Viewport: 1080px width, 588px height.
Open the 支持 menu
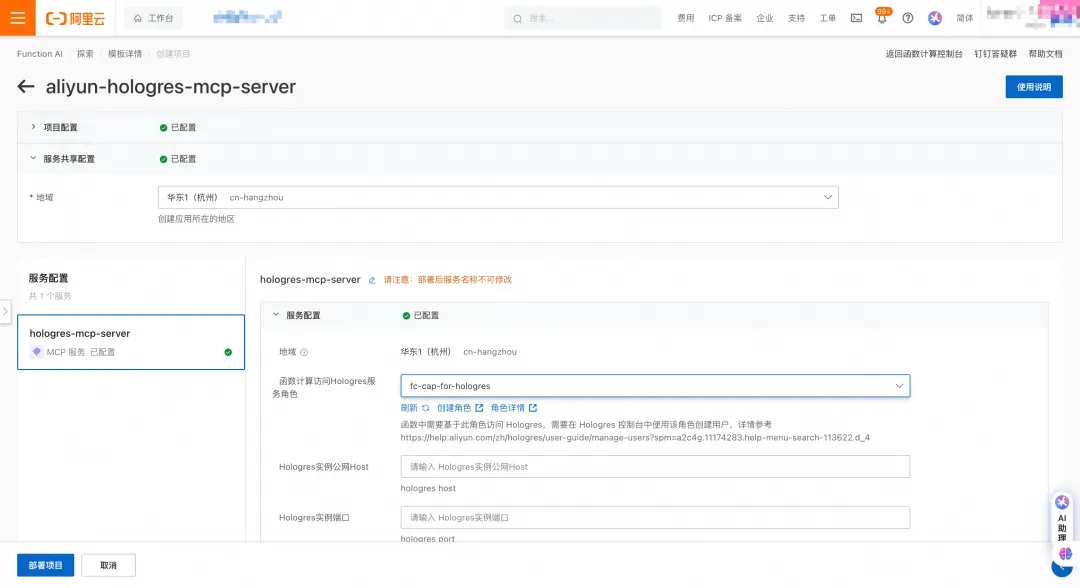coord(796,19)
